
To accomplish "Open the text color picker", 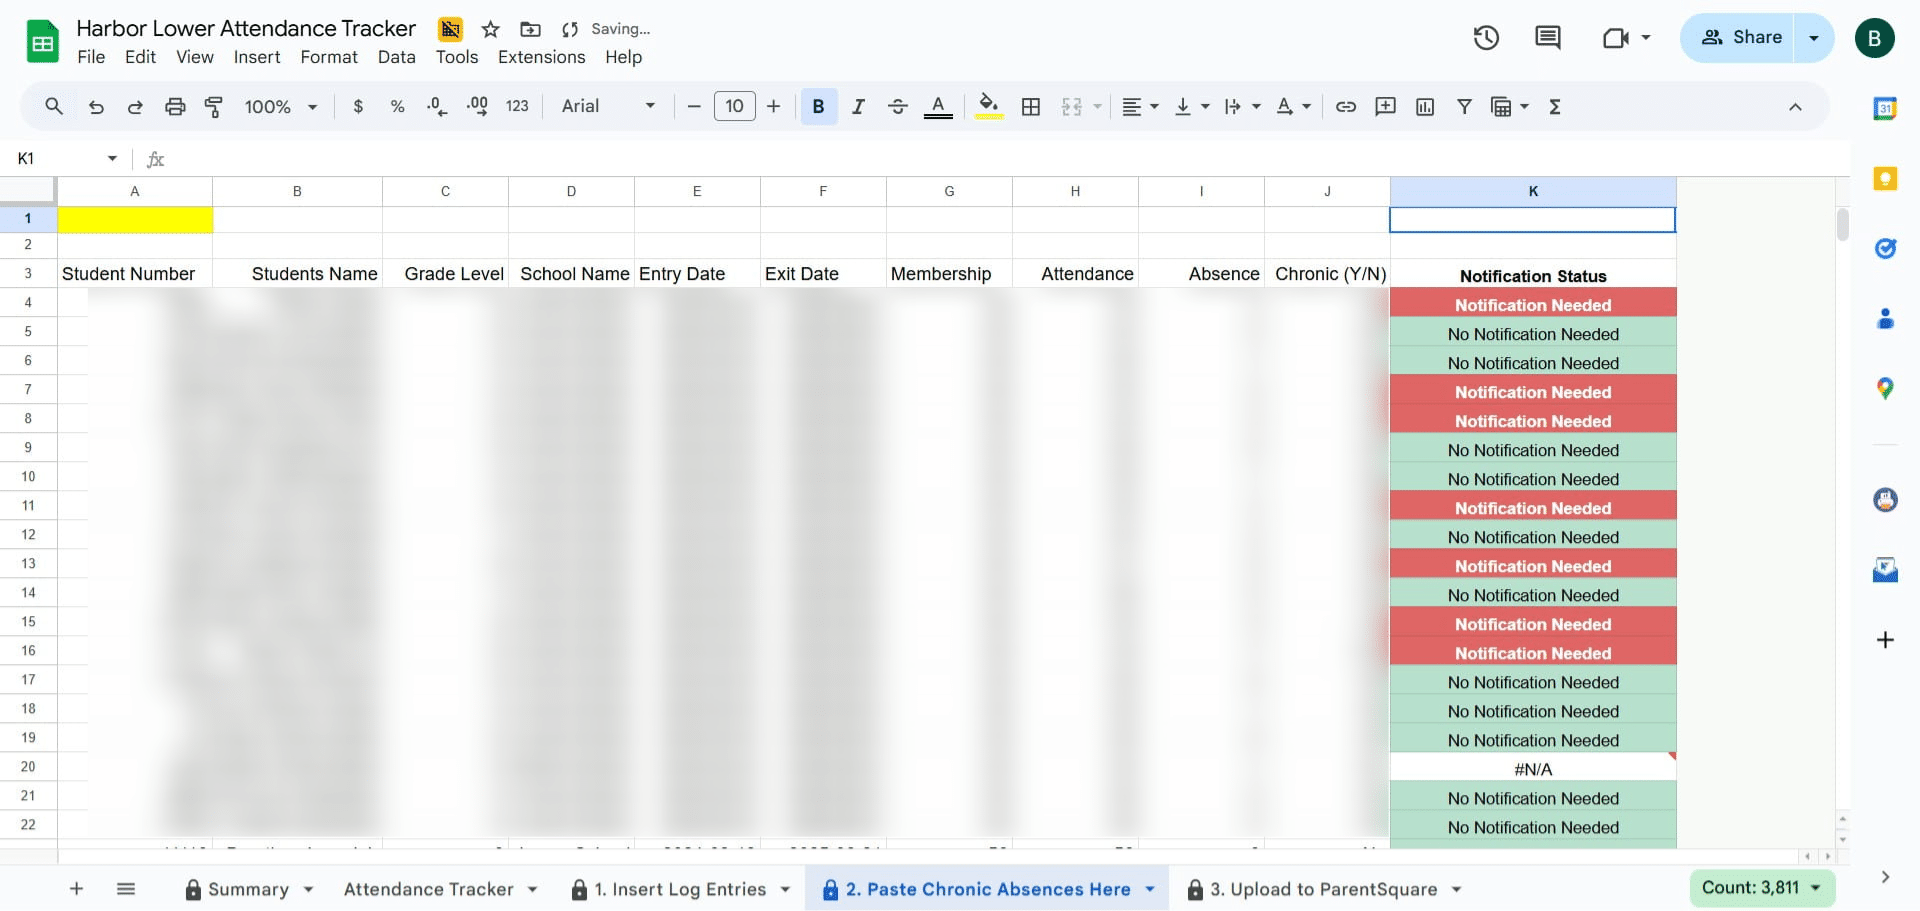I will click(x=937, y=106).
